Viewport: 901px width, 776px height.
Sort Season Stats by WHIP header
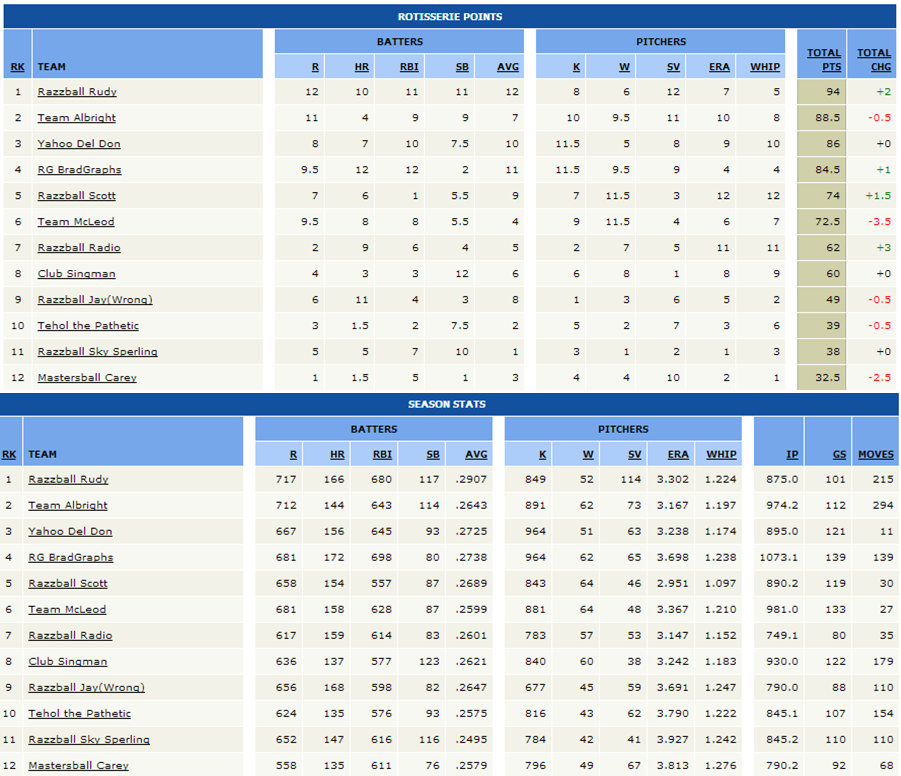click(721, 454)
